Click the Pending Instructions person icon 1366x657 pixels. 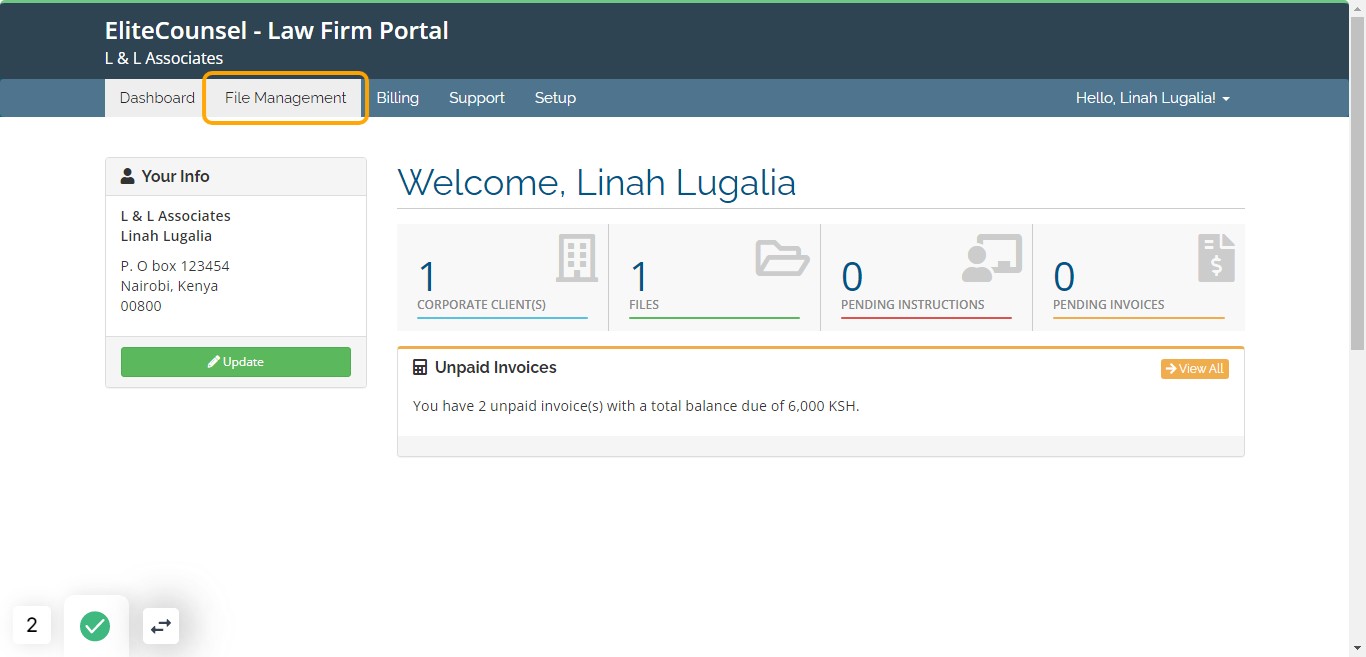992,258
